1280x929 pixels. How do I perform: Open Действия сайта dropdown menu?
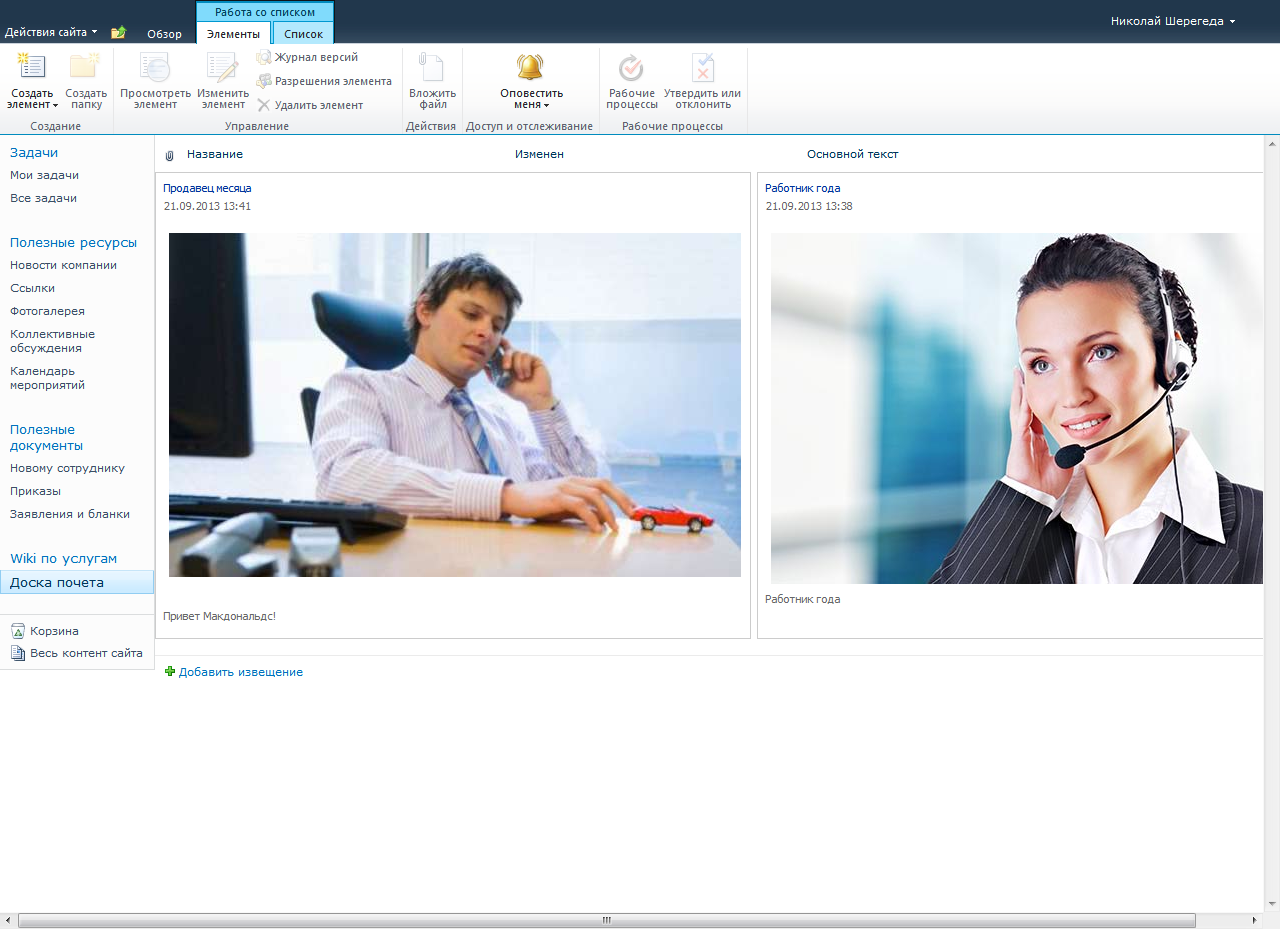52,32
